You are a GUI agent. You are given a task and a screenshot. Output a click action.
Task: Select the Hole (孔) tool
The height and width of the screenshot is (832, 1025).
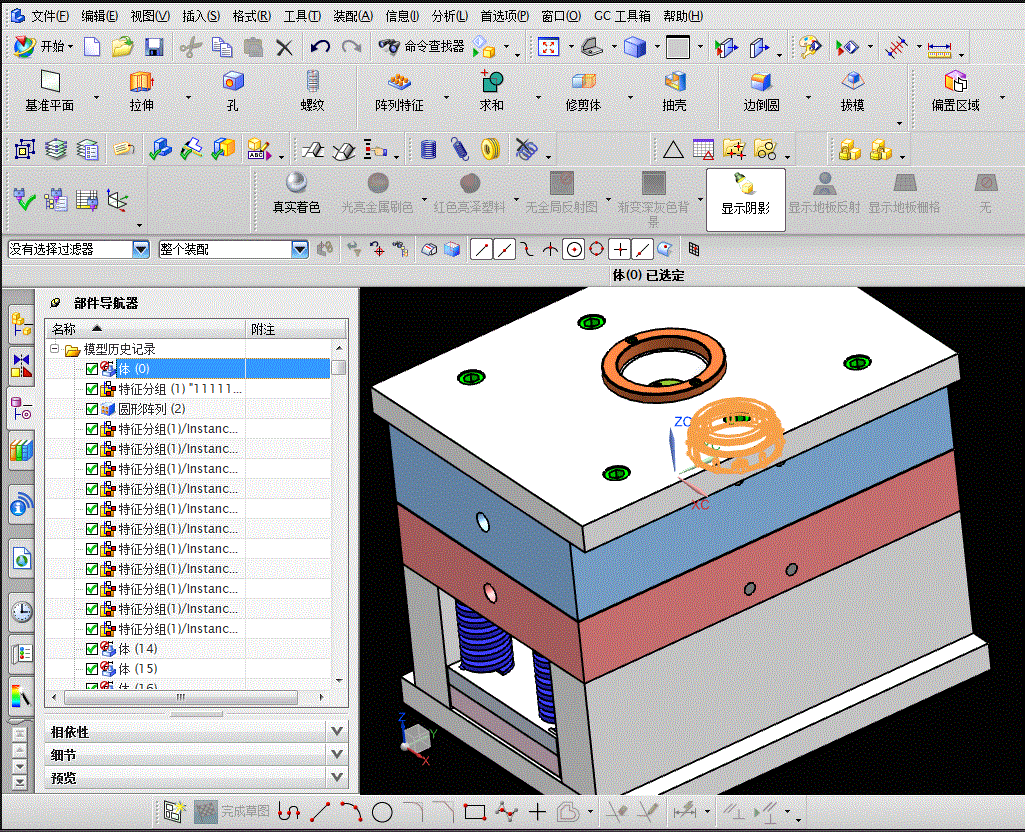coord(233,92)
